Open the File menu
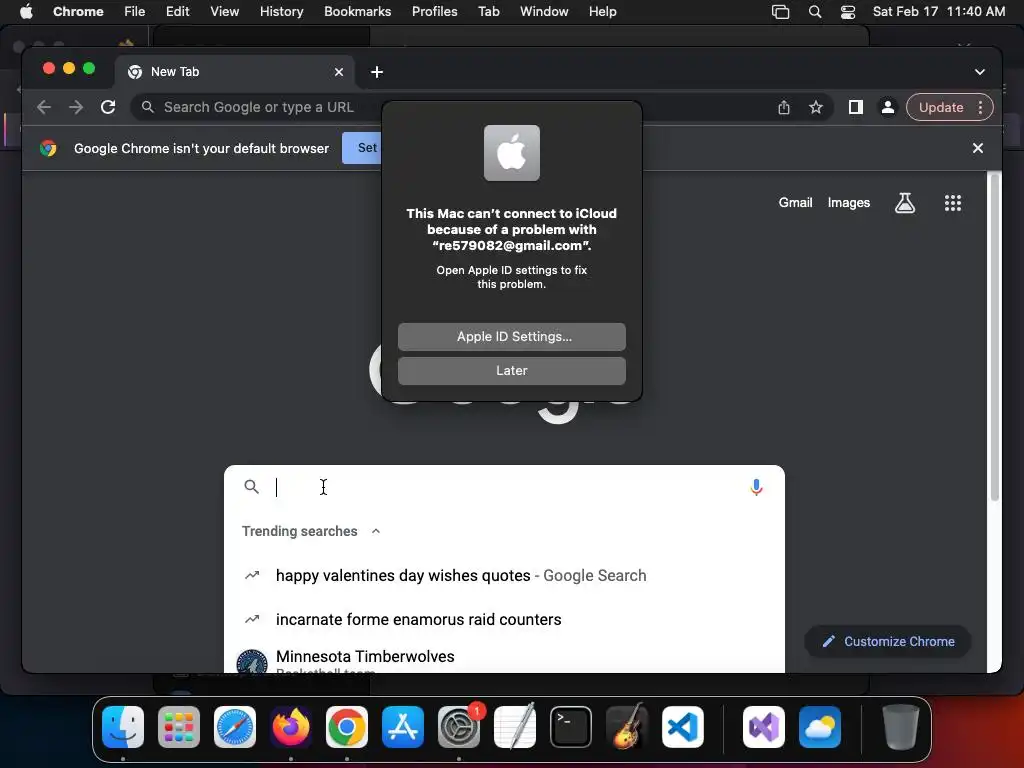 click(135, 11)
